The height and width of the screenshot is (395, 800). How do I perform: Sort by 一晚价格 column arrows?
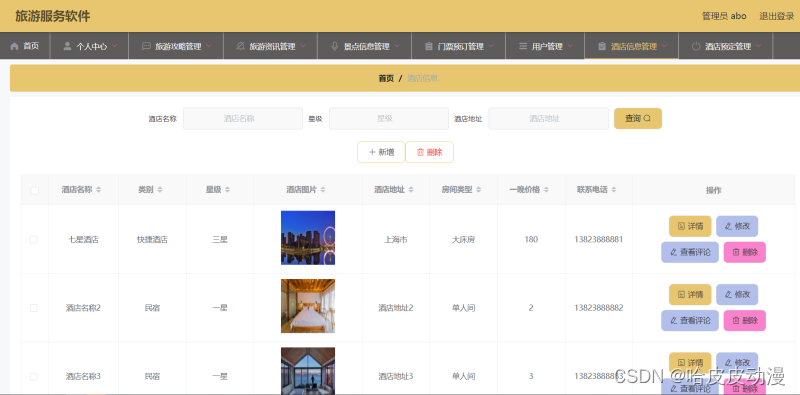(546, 190)
